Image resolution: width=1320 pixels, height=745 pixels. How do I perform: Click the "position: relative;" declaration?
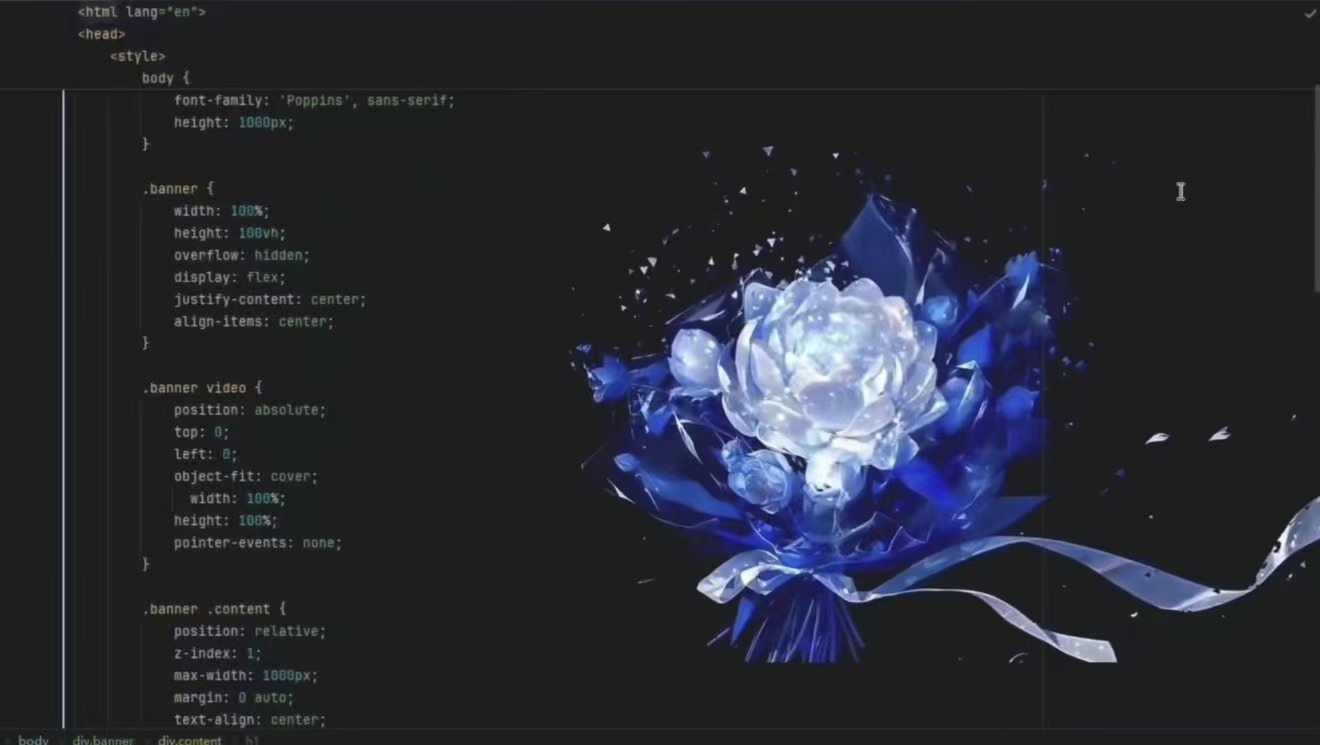pos(250,631)
